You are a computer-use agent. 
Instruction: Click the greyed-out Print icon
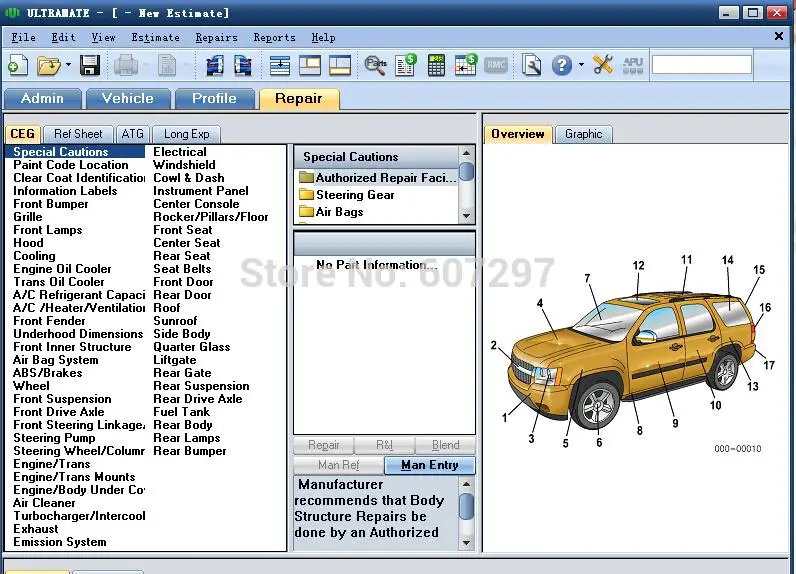click(125, 65)
